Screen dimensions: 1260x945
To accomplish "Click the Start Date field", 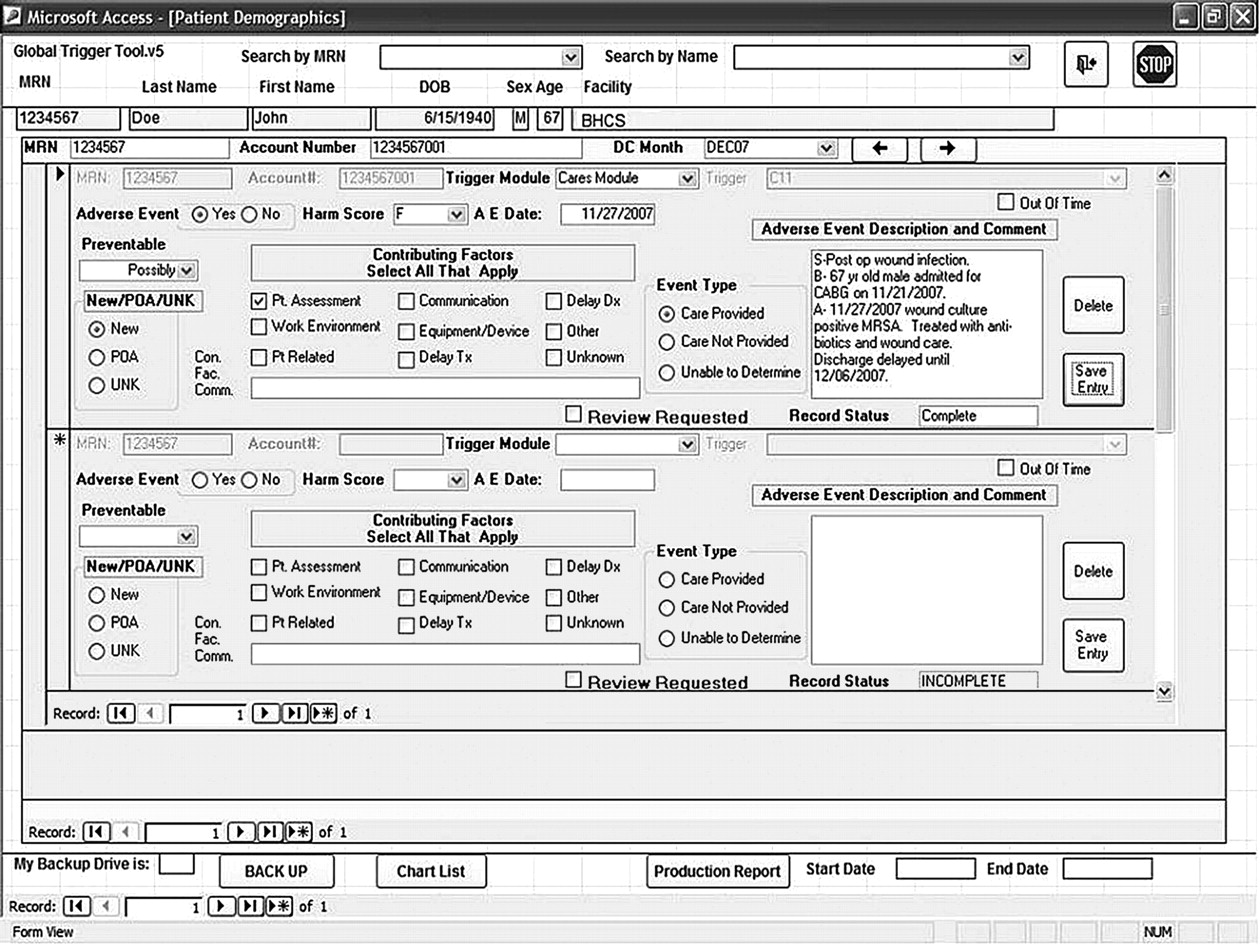I will click(935, 869).
